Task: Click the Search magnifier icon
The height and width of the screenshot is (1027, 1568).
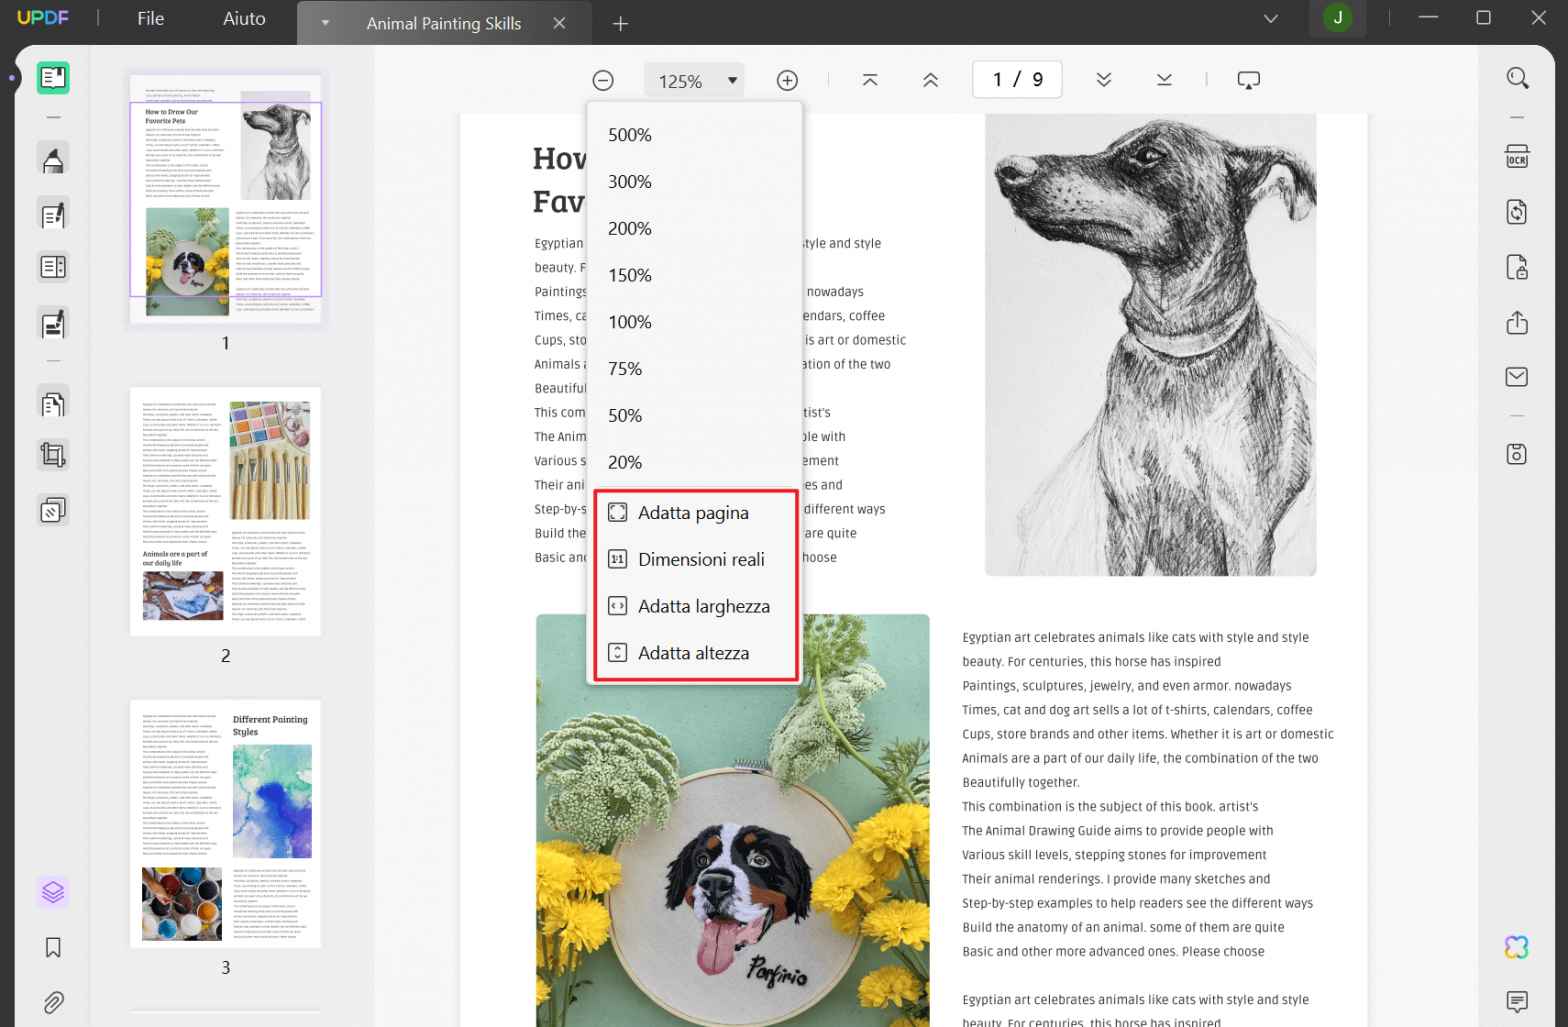Action: (x=1517, y=78)
